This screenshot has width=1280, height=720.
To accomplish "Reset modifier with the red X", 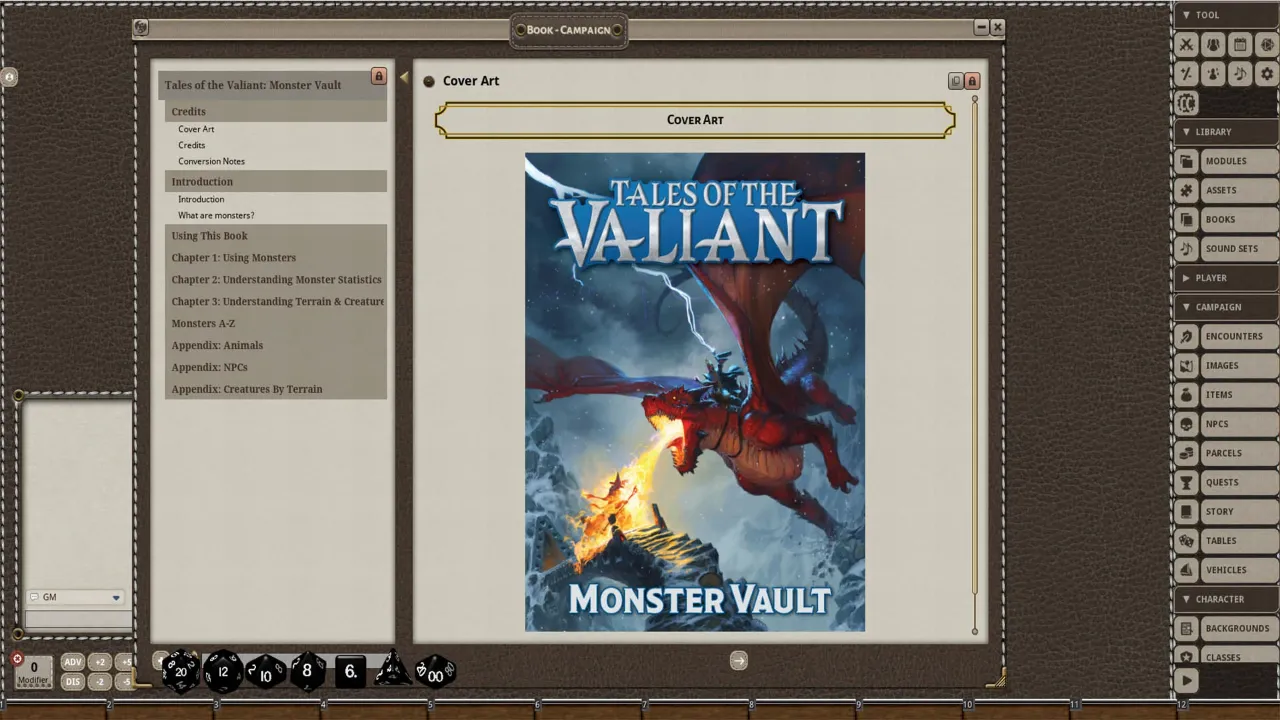I will point(17,658).
